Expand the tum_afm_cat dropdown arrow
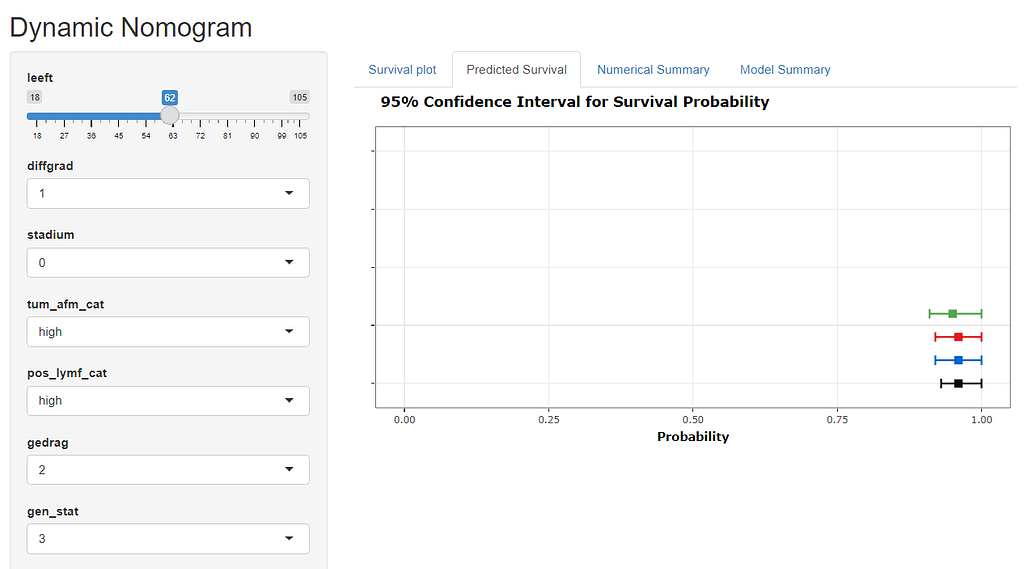This screenshot has width=1024, height=569. click(289, 331)
